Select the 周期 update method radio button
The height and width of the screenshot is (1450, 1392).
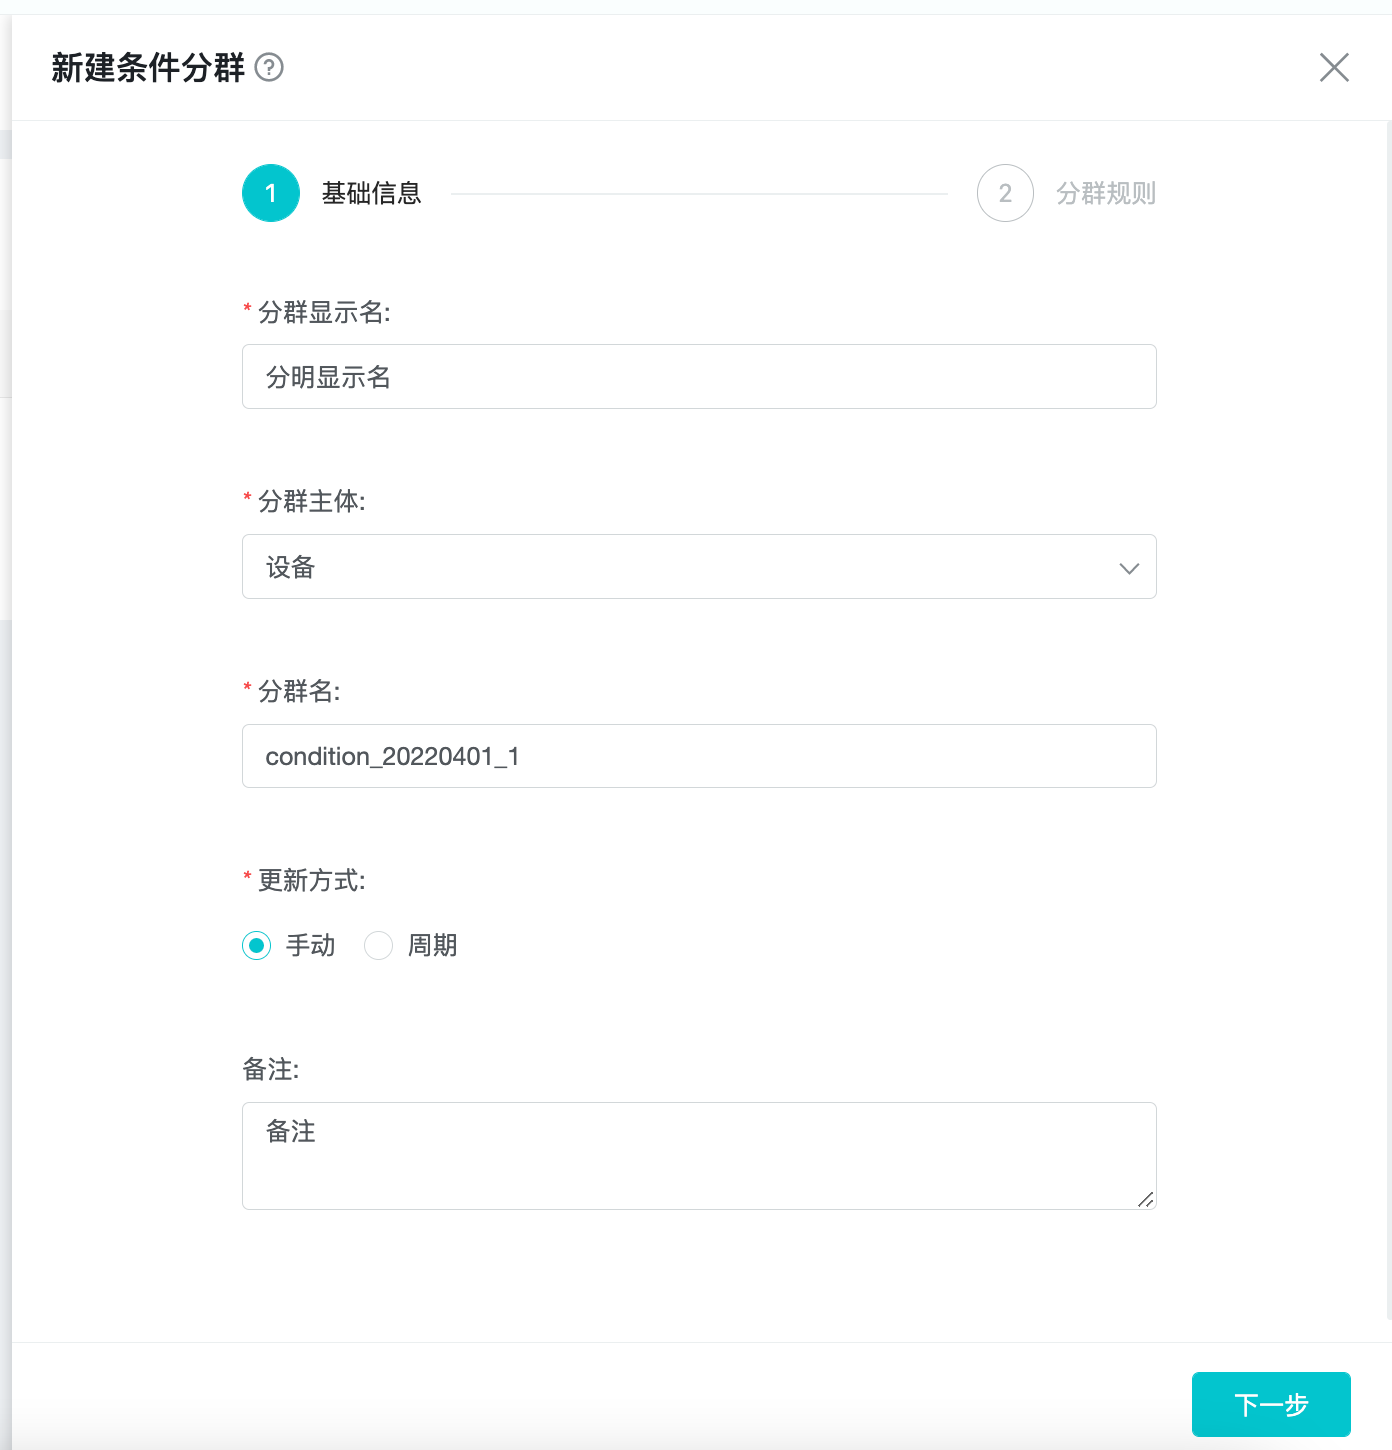pyautogui.click(x=378, y=945)
